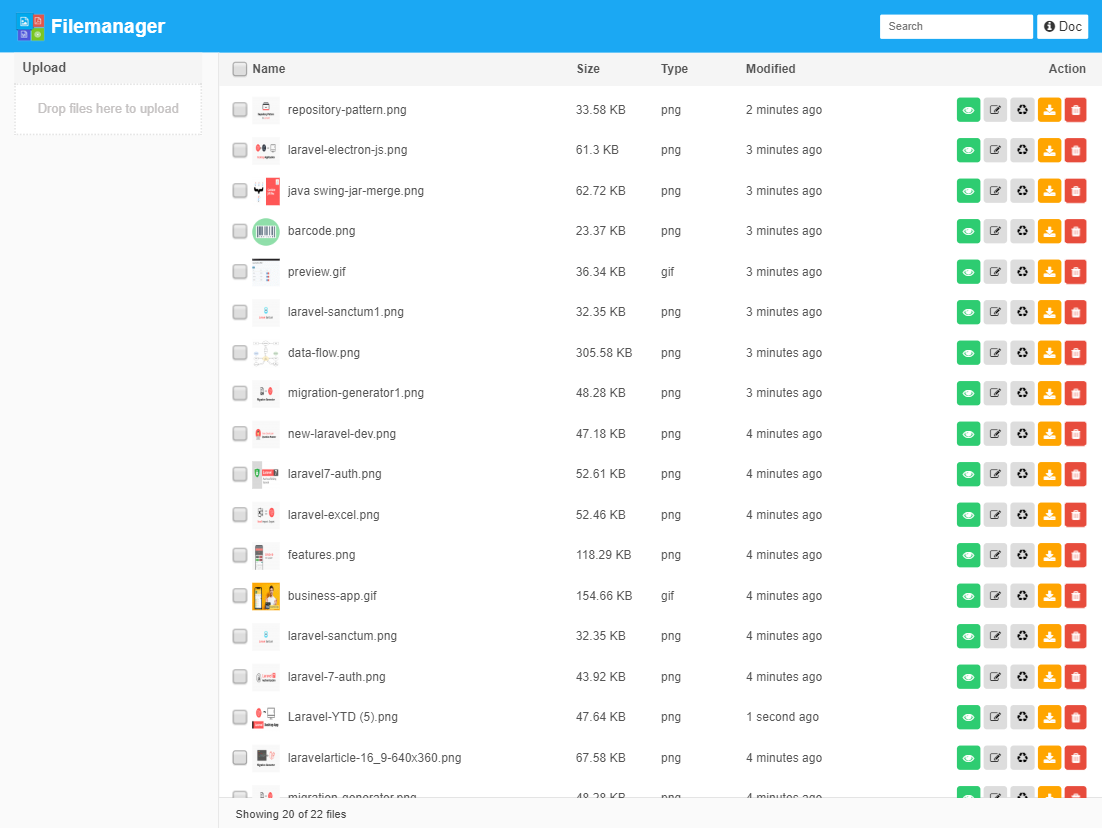Viewport: 1102px width, 828px height.
Task: Rename laravel-electron-js.png using the edit icon
Action: [x=995, y=150]
